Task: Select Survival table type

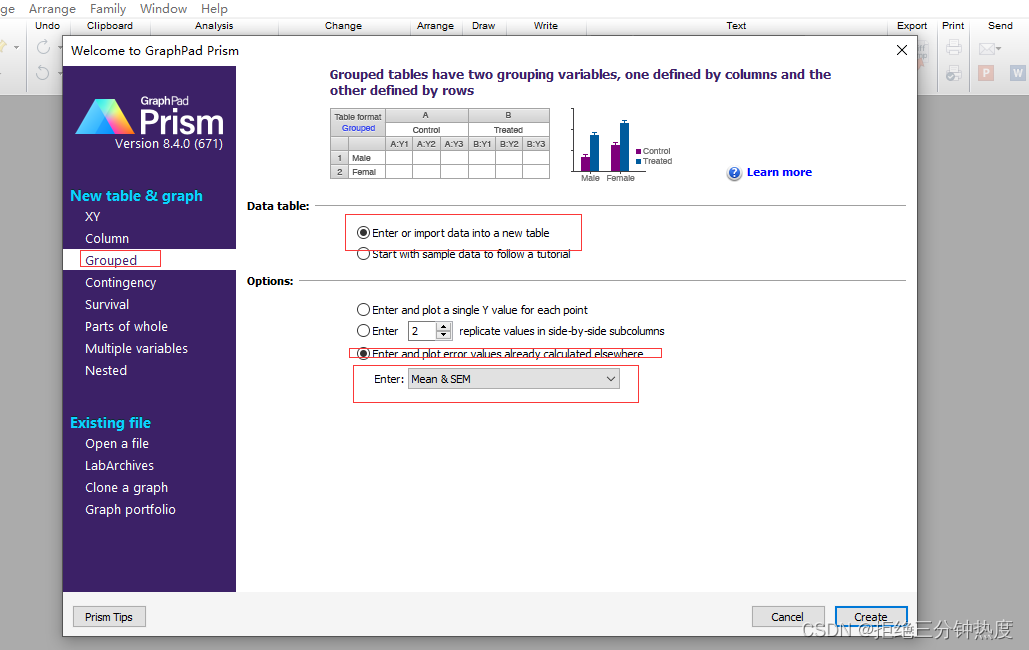Action: click(107, 305)
